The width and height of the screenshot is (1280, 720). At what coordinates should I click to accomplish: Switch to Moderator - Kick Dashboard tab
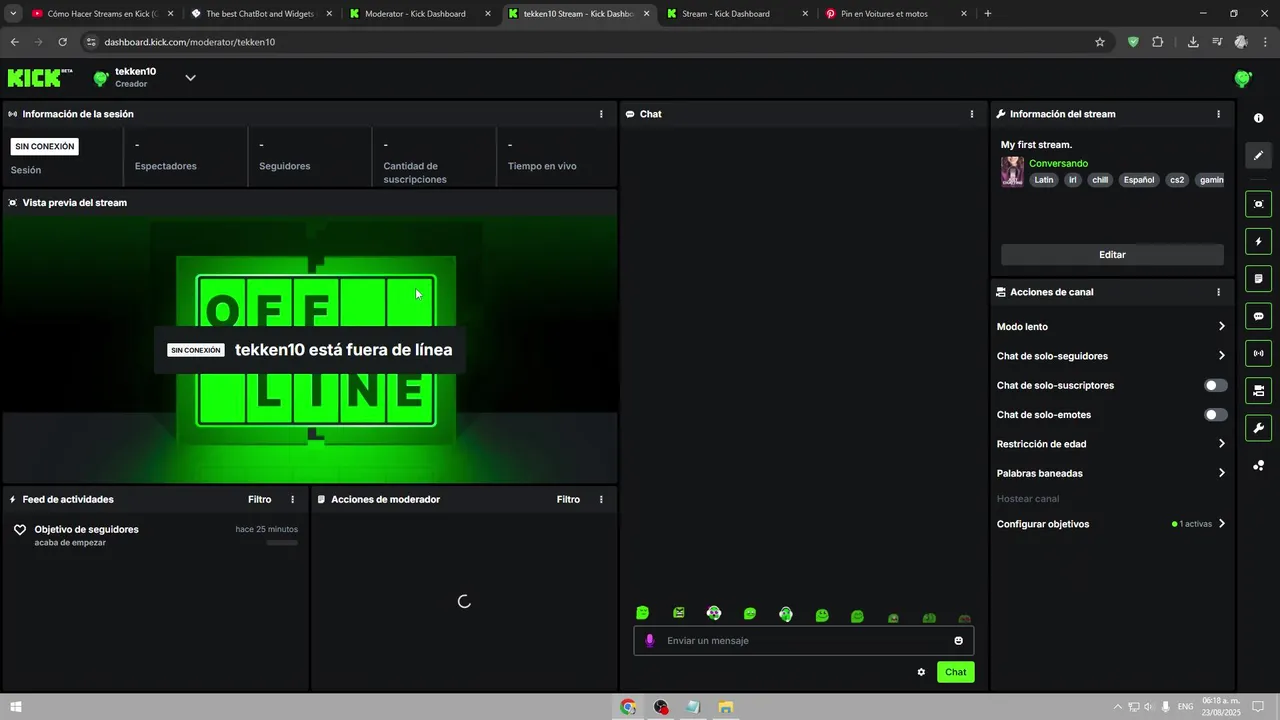[x=420, y=14]
